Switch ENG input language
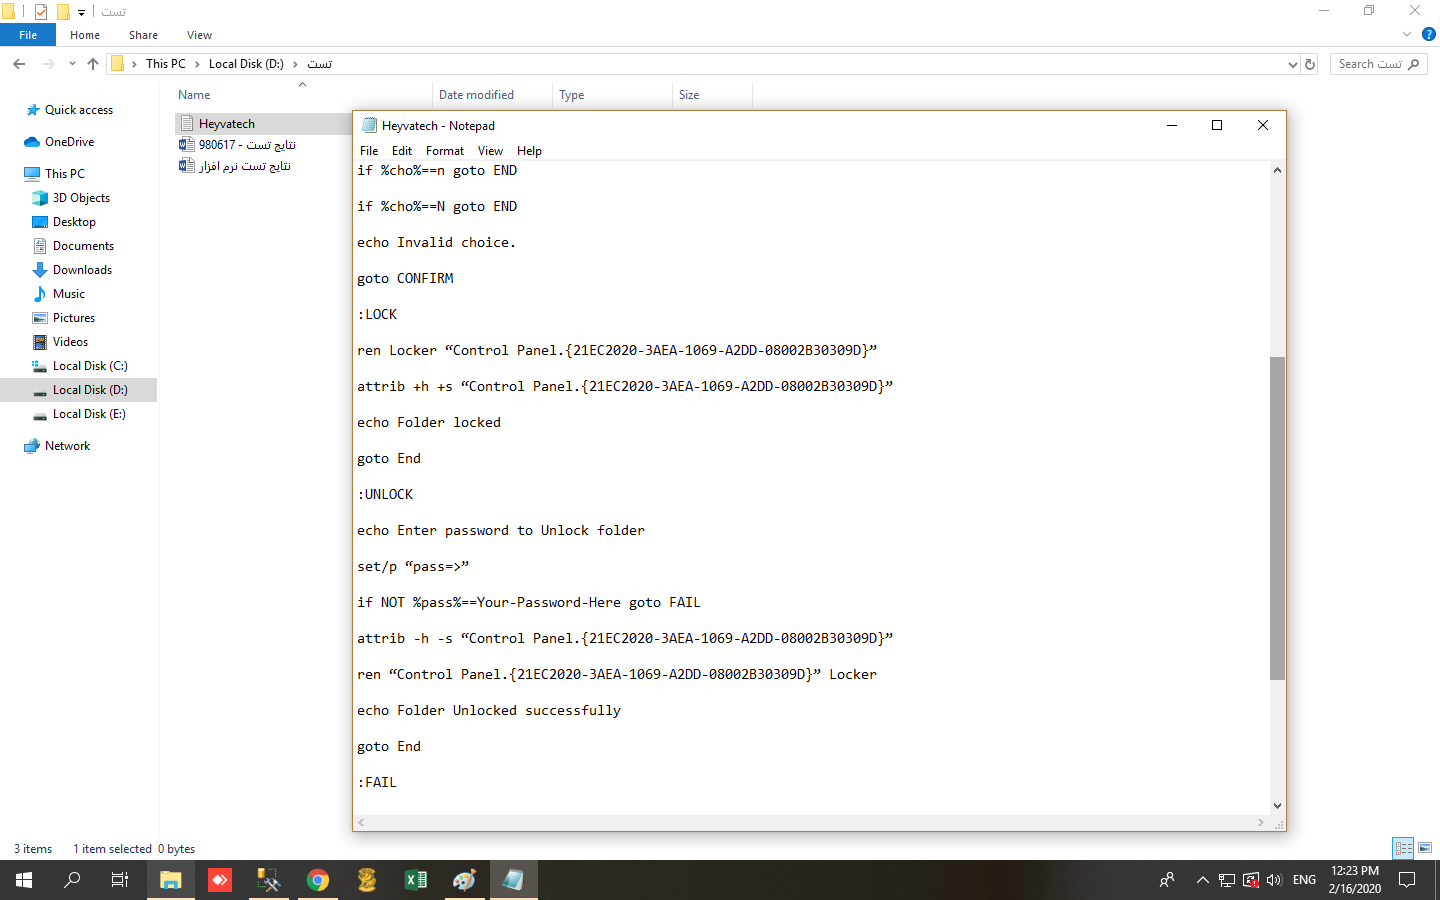The width and height of the screenshot is (1440, 900). (x=1304, y=880)
